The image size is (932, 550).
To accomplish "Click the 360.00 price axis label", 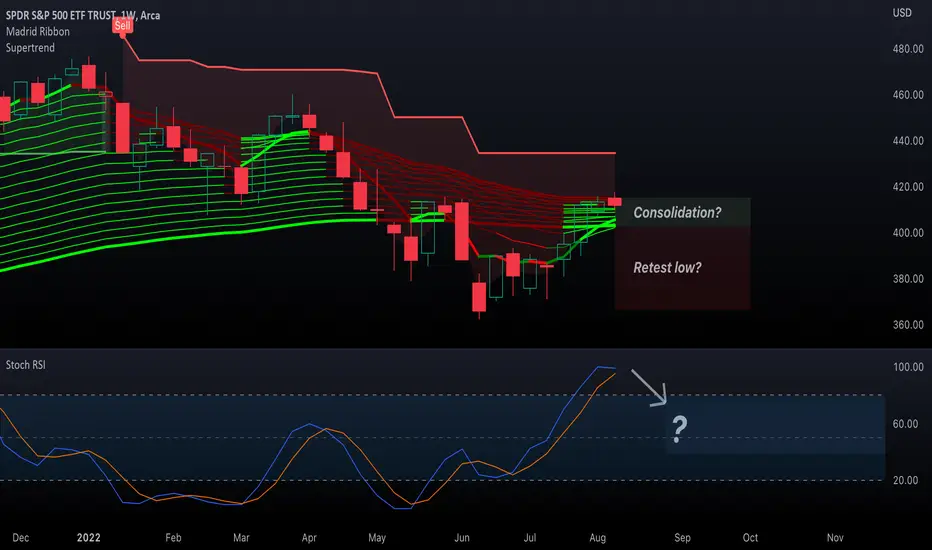I will [908, 325].
